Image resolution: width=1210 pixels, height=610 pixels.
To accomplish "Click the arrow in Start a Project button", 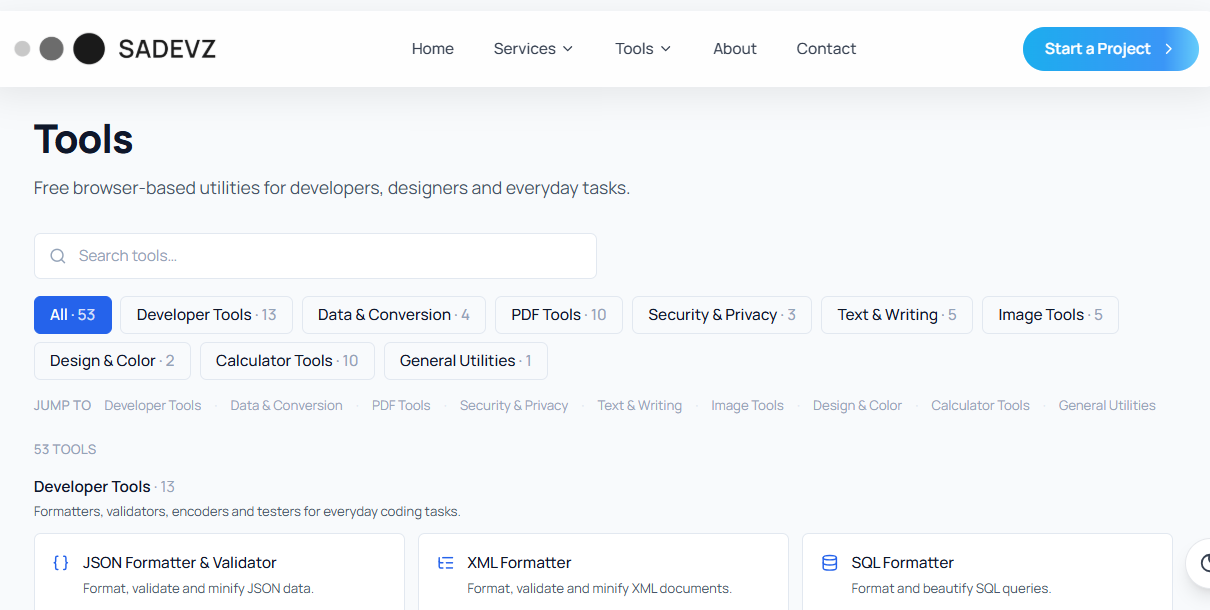I will pyautogui.click(x=1168, y=49).
